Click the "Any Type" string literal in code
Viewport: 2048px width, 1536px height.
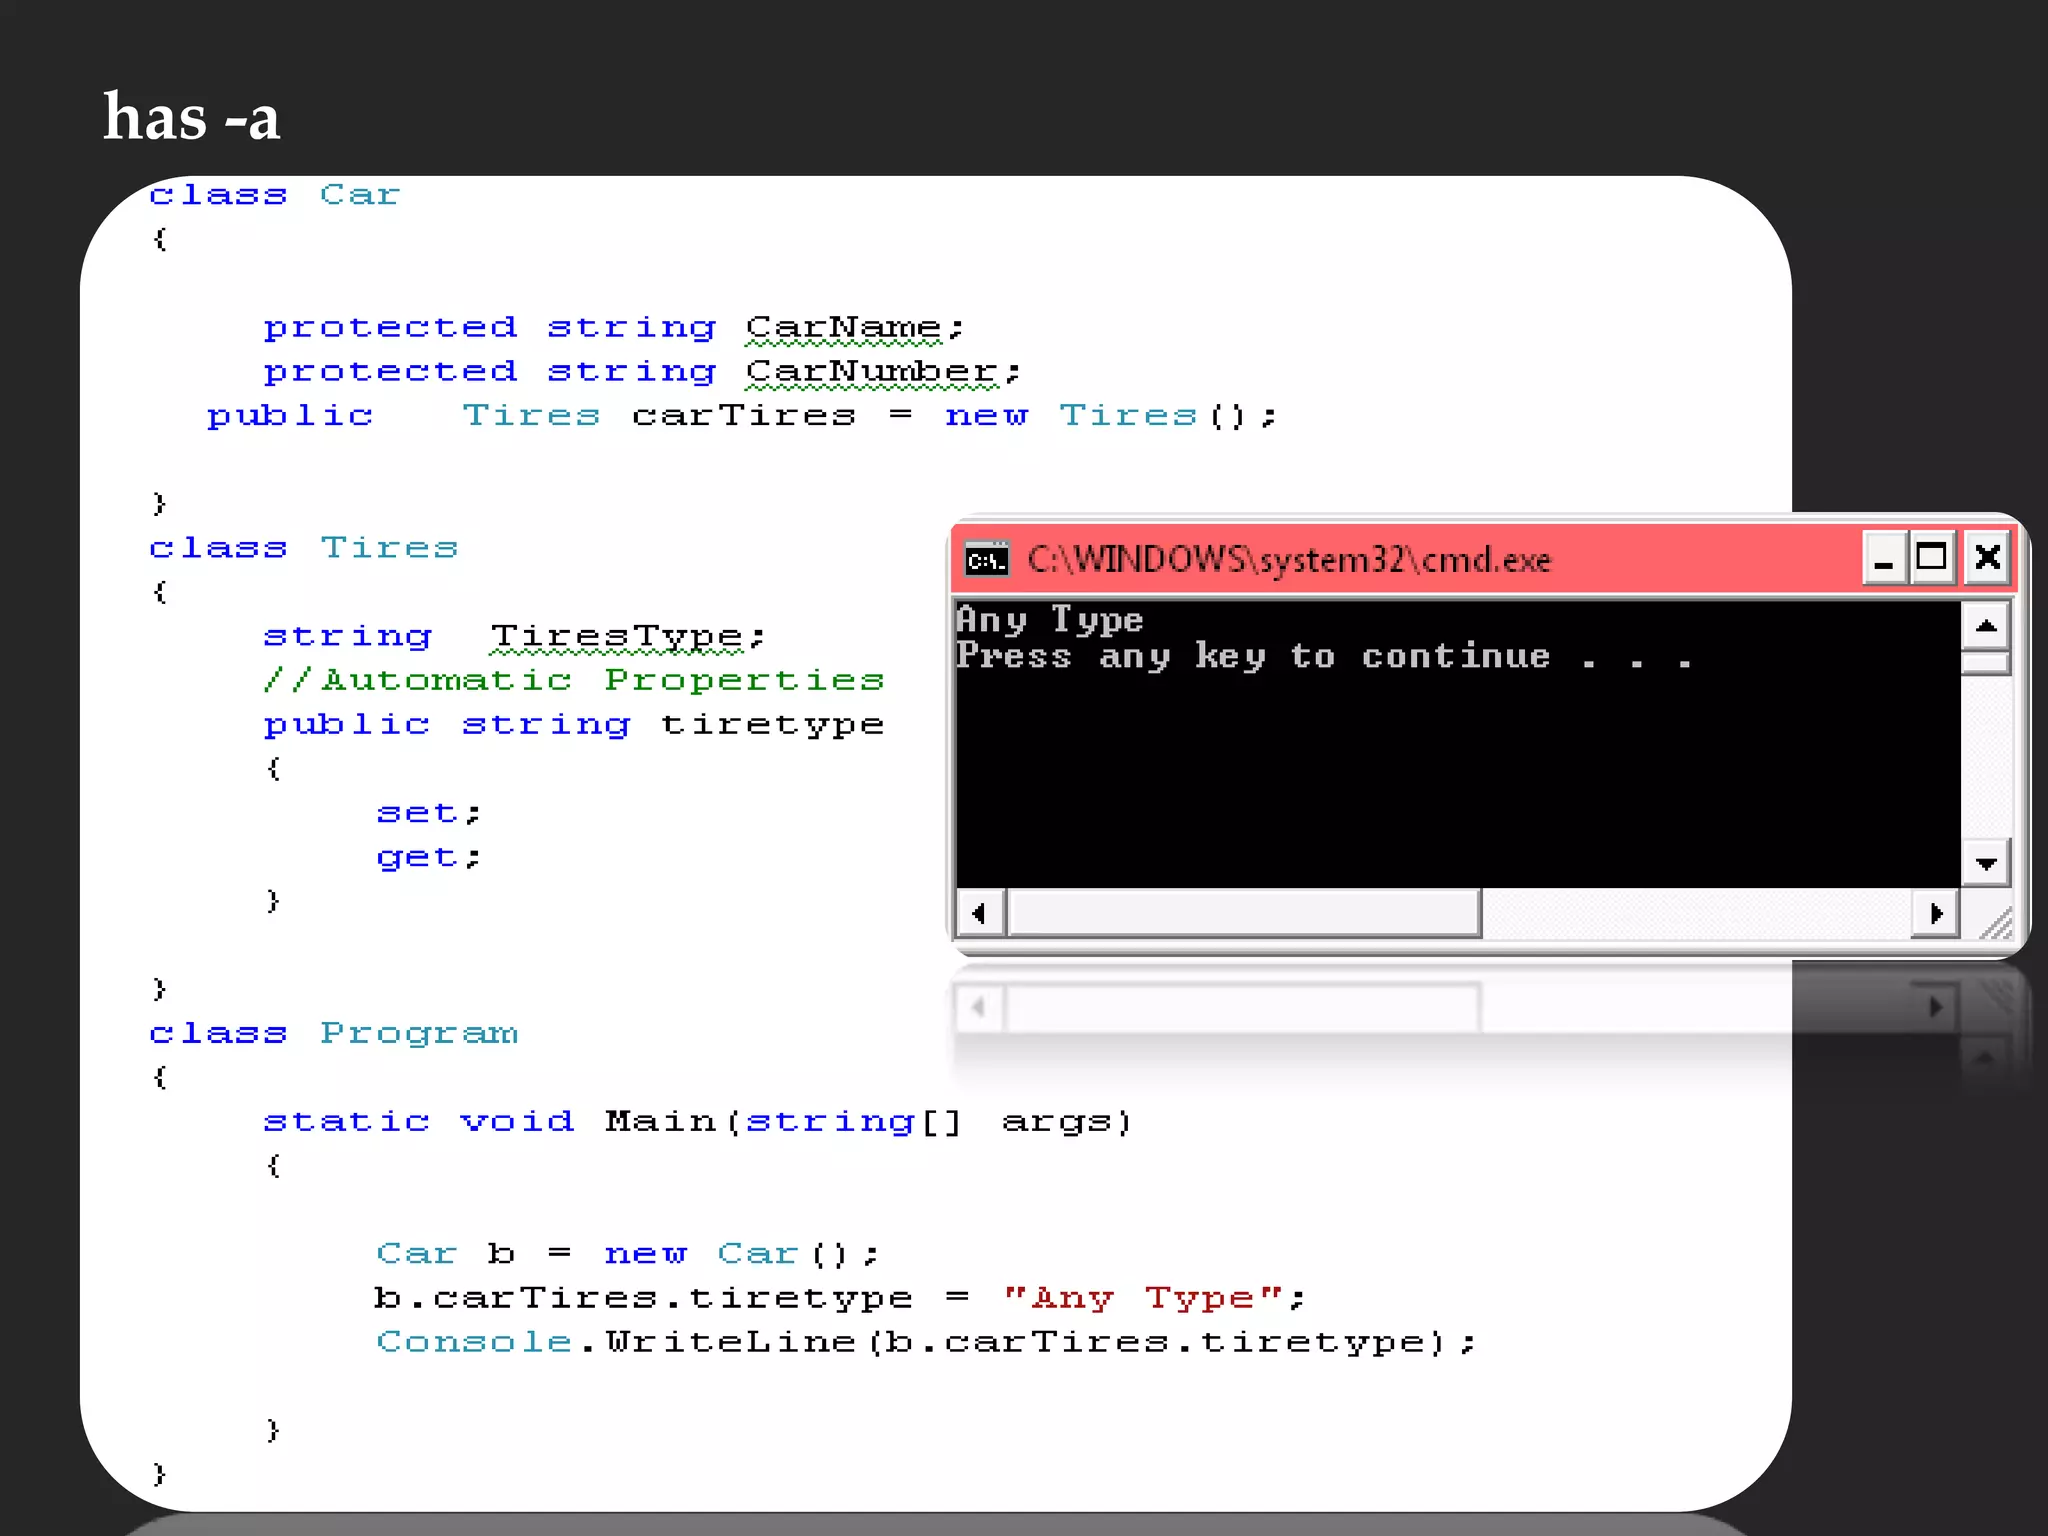pyautogui.click(x=1143, y=1298)
